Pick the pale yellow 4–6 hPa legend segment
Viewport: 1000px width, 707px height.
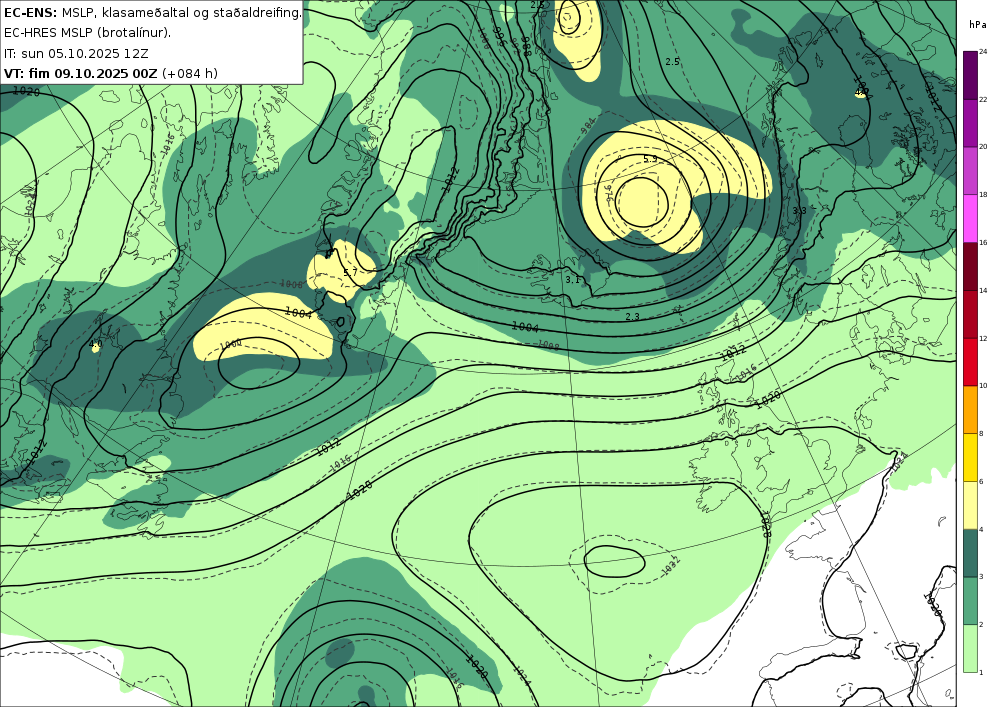tap(970, 505)
